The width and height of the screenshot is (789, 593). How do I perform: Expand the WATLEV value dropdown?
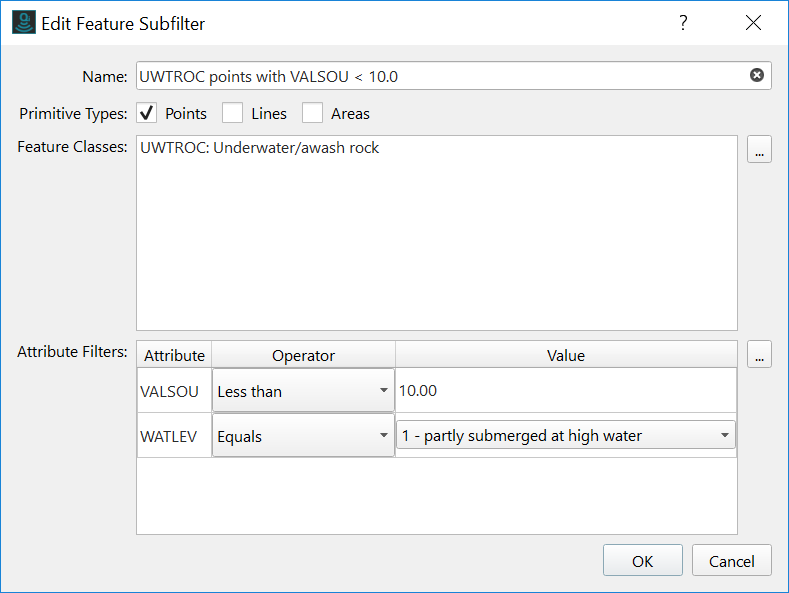pos(566,435)
